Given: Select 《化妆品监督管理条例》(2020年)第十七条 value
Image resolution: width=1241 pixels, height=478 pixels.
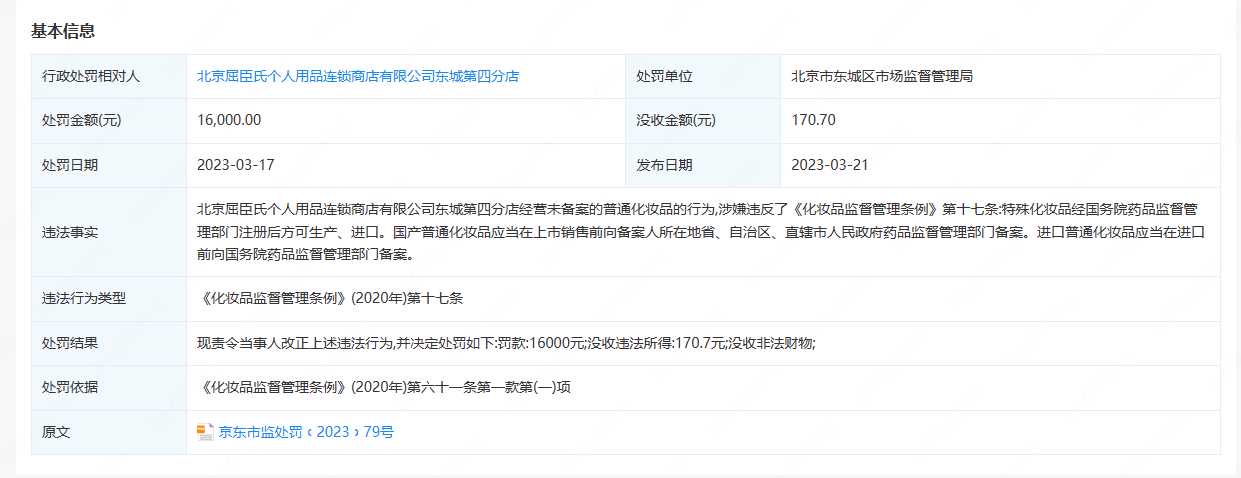Looking at the screenshot, I should click(329, 298).
